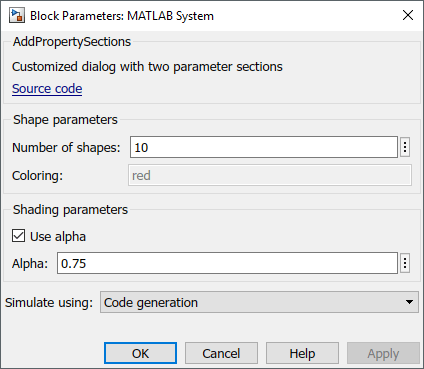424x369 pixels.
Task: Toggle the Use alpha checkbox
Action: [18, 236]
